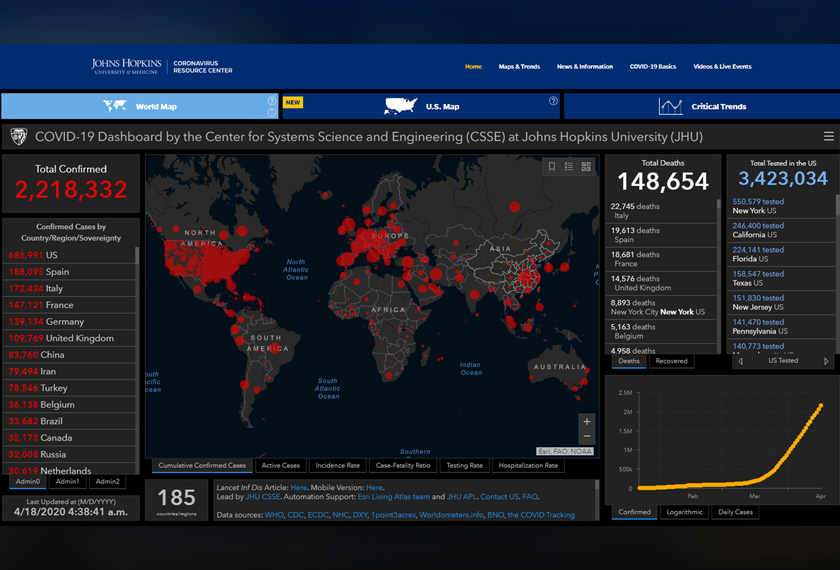Go to previous panel with left arrow near US Tested
The width and height of the screenshot is (840, 570).
tap(740, 361)
